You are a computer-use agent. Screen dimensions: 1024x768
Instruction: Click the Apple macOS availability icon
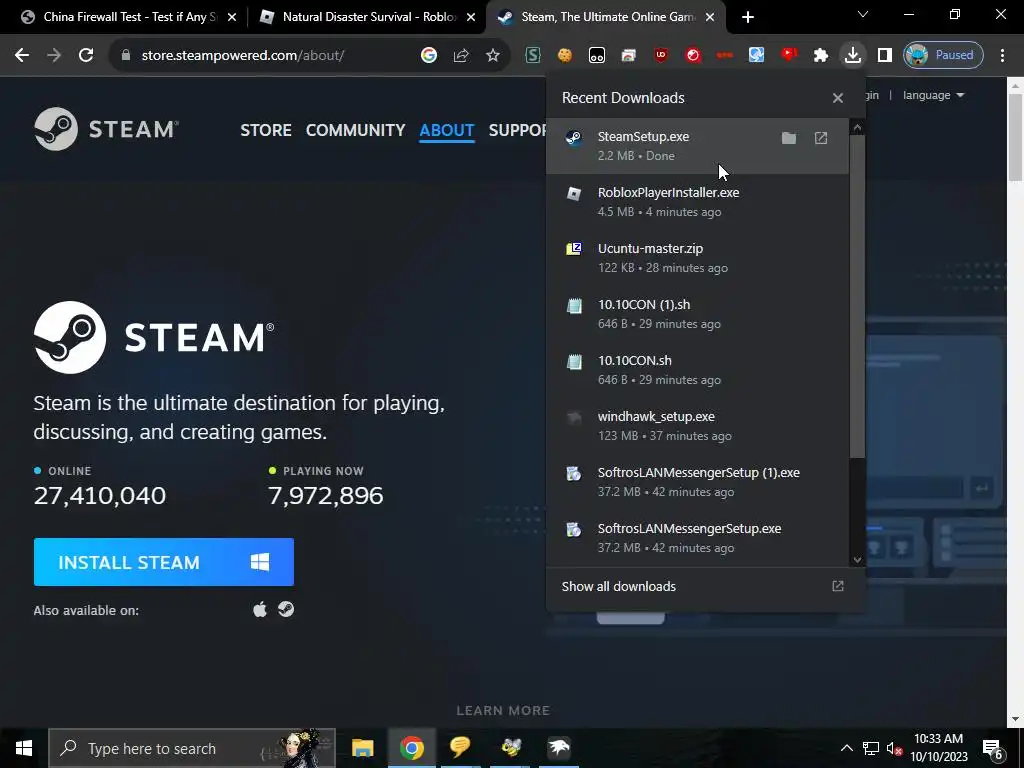[260, 609]
